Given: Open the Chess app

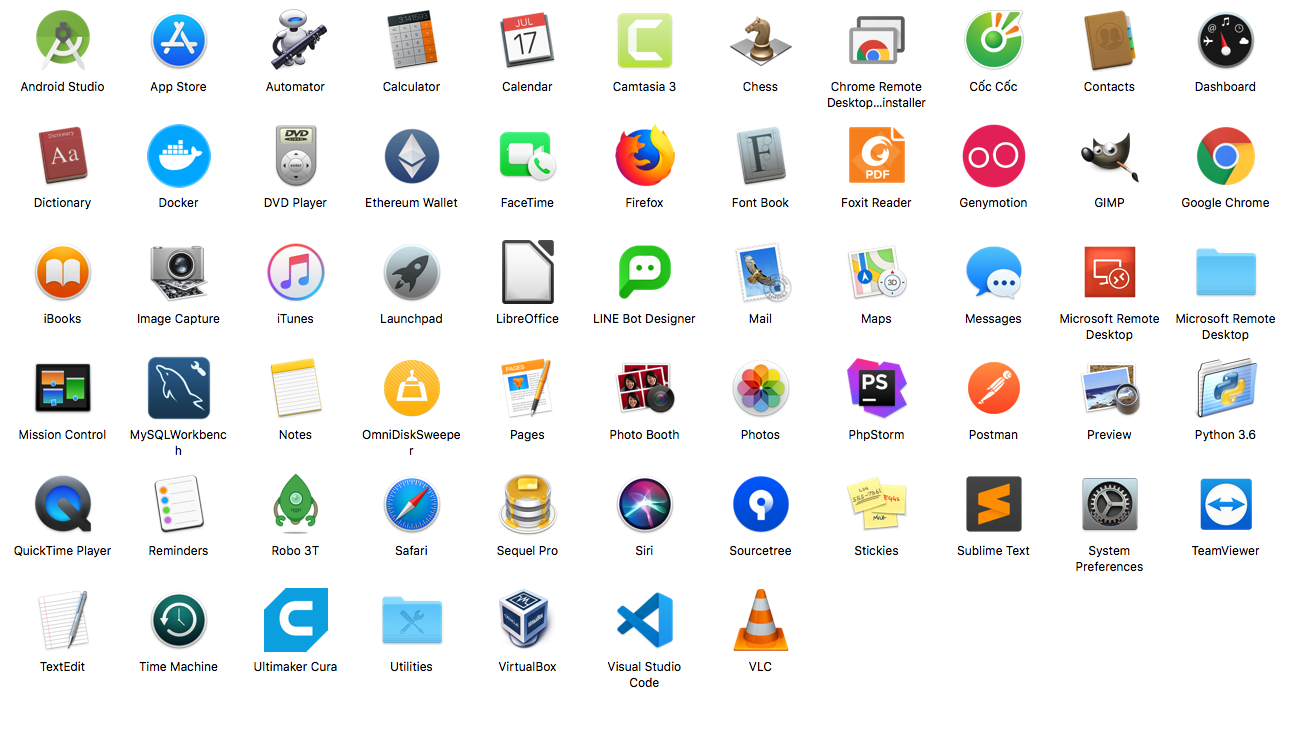Looking at the screenshot, I should 760,40.
